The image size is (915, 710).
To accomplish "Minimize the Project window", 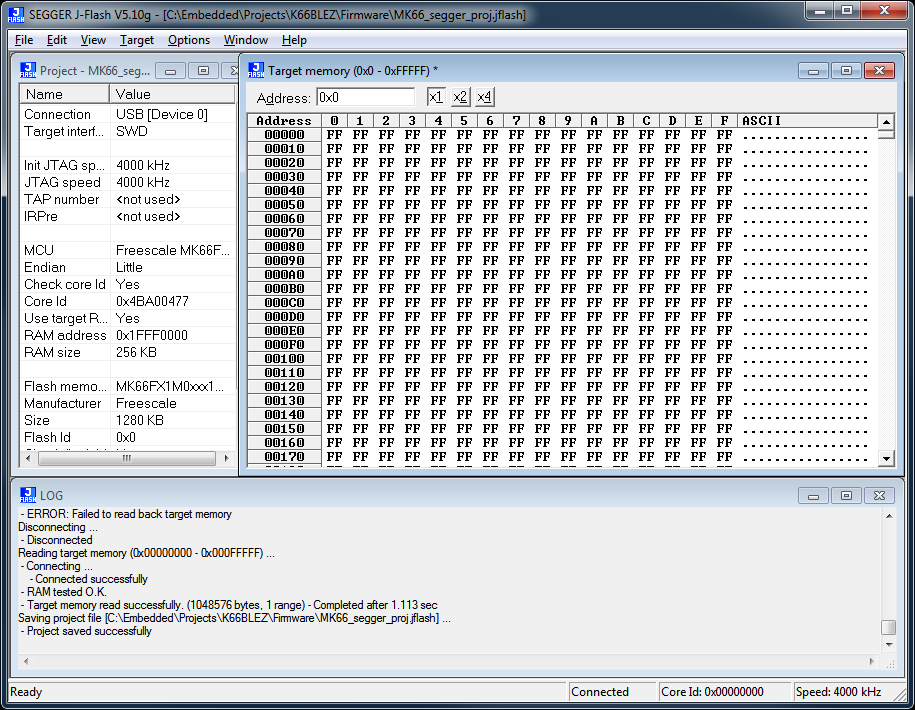I will coord(171,71).
